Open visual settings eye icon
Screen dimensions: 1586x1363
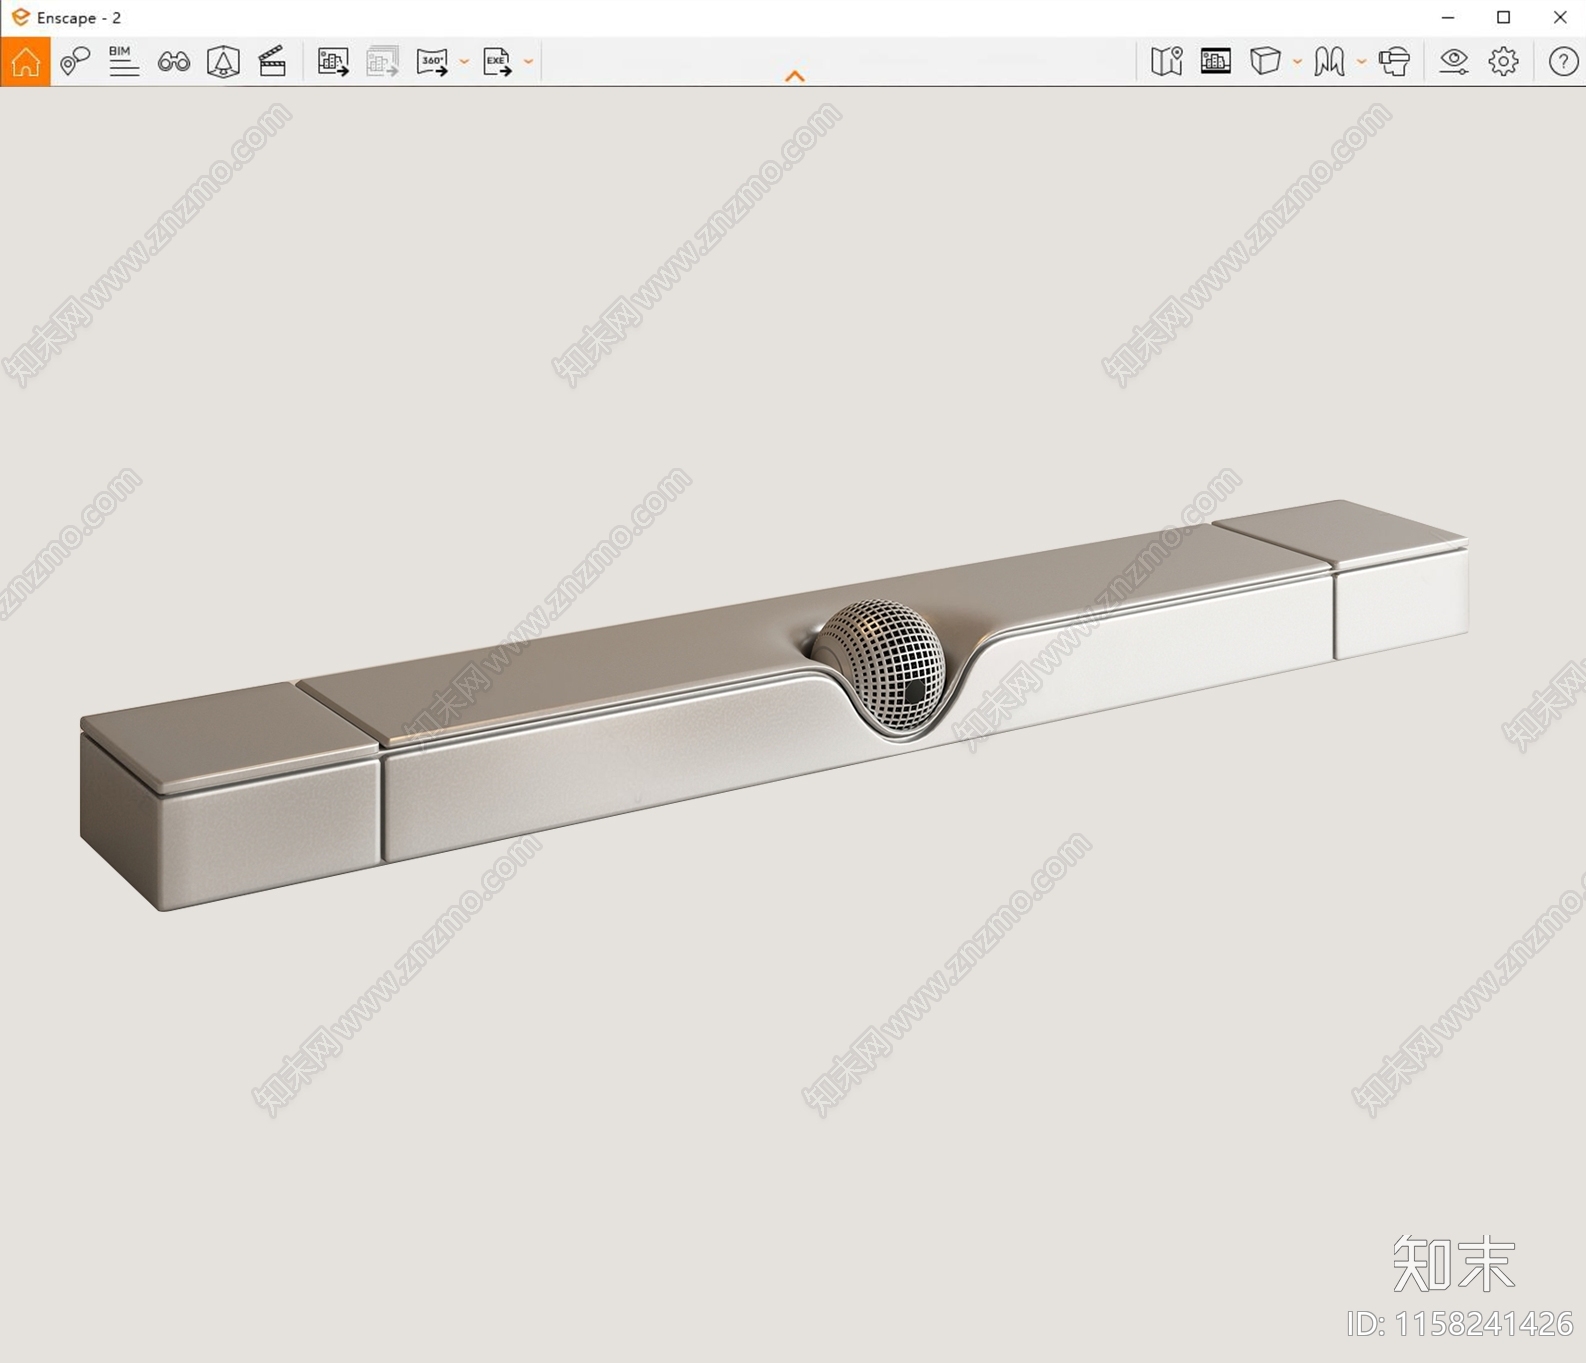[x=1454, y=62]
